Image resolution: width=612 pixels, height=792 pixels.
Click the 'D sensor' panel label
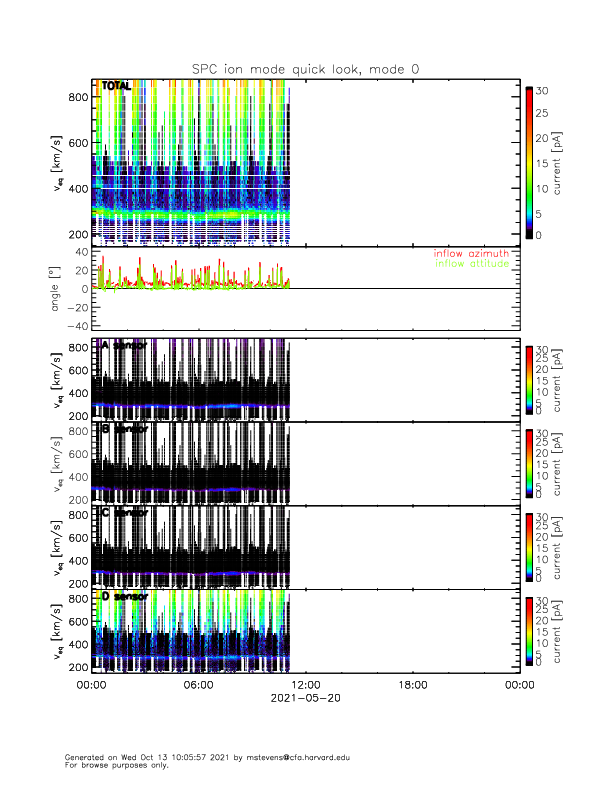[x=124, y=596]
